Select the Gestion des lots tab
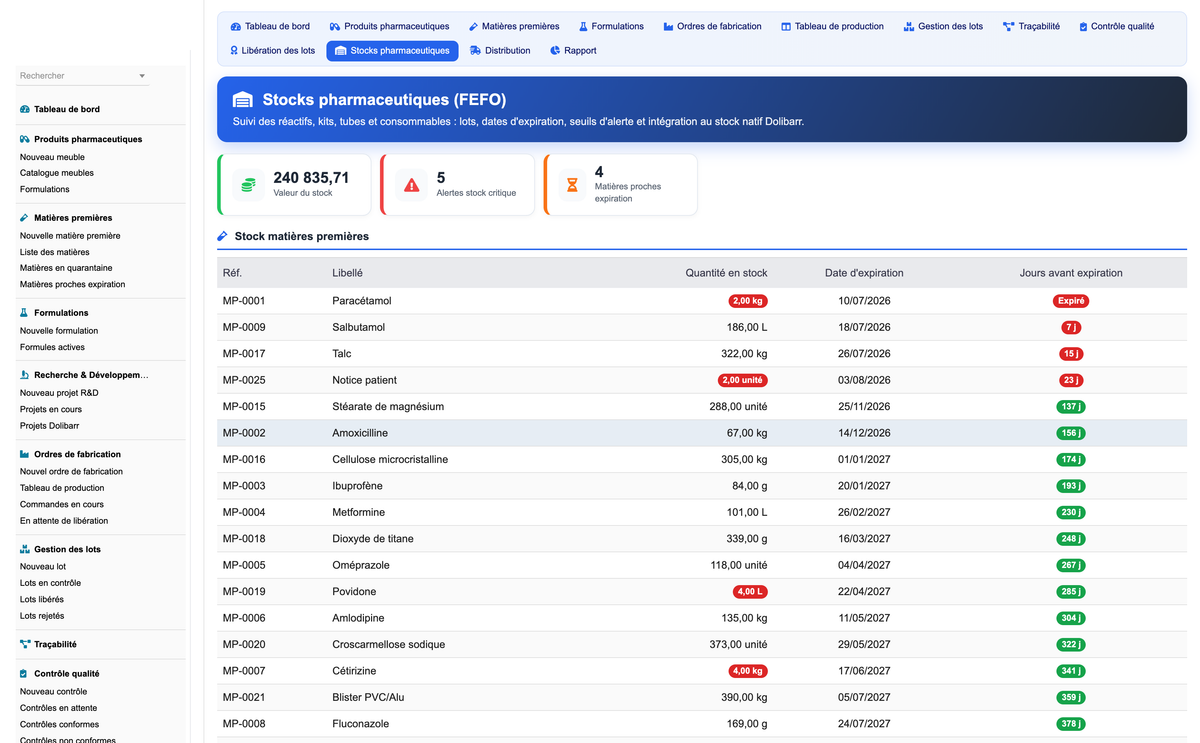 [943, 26]
